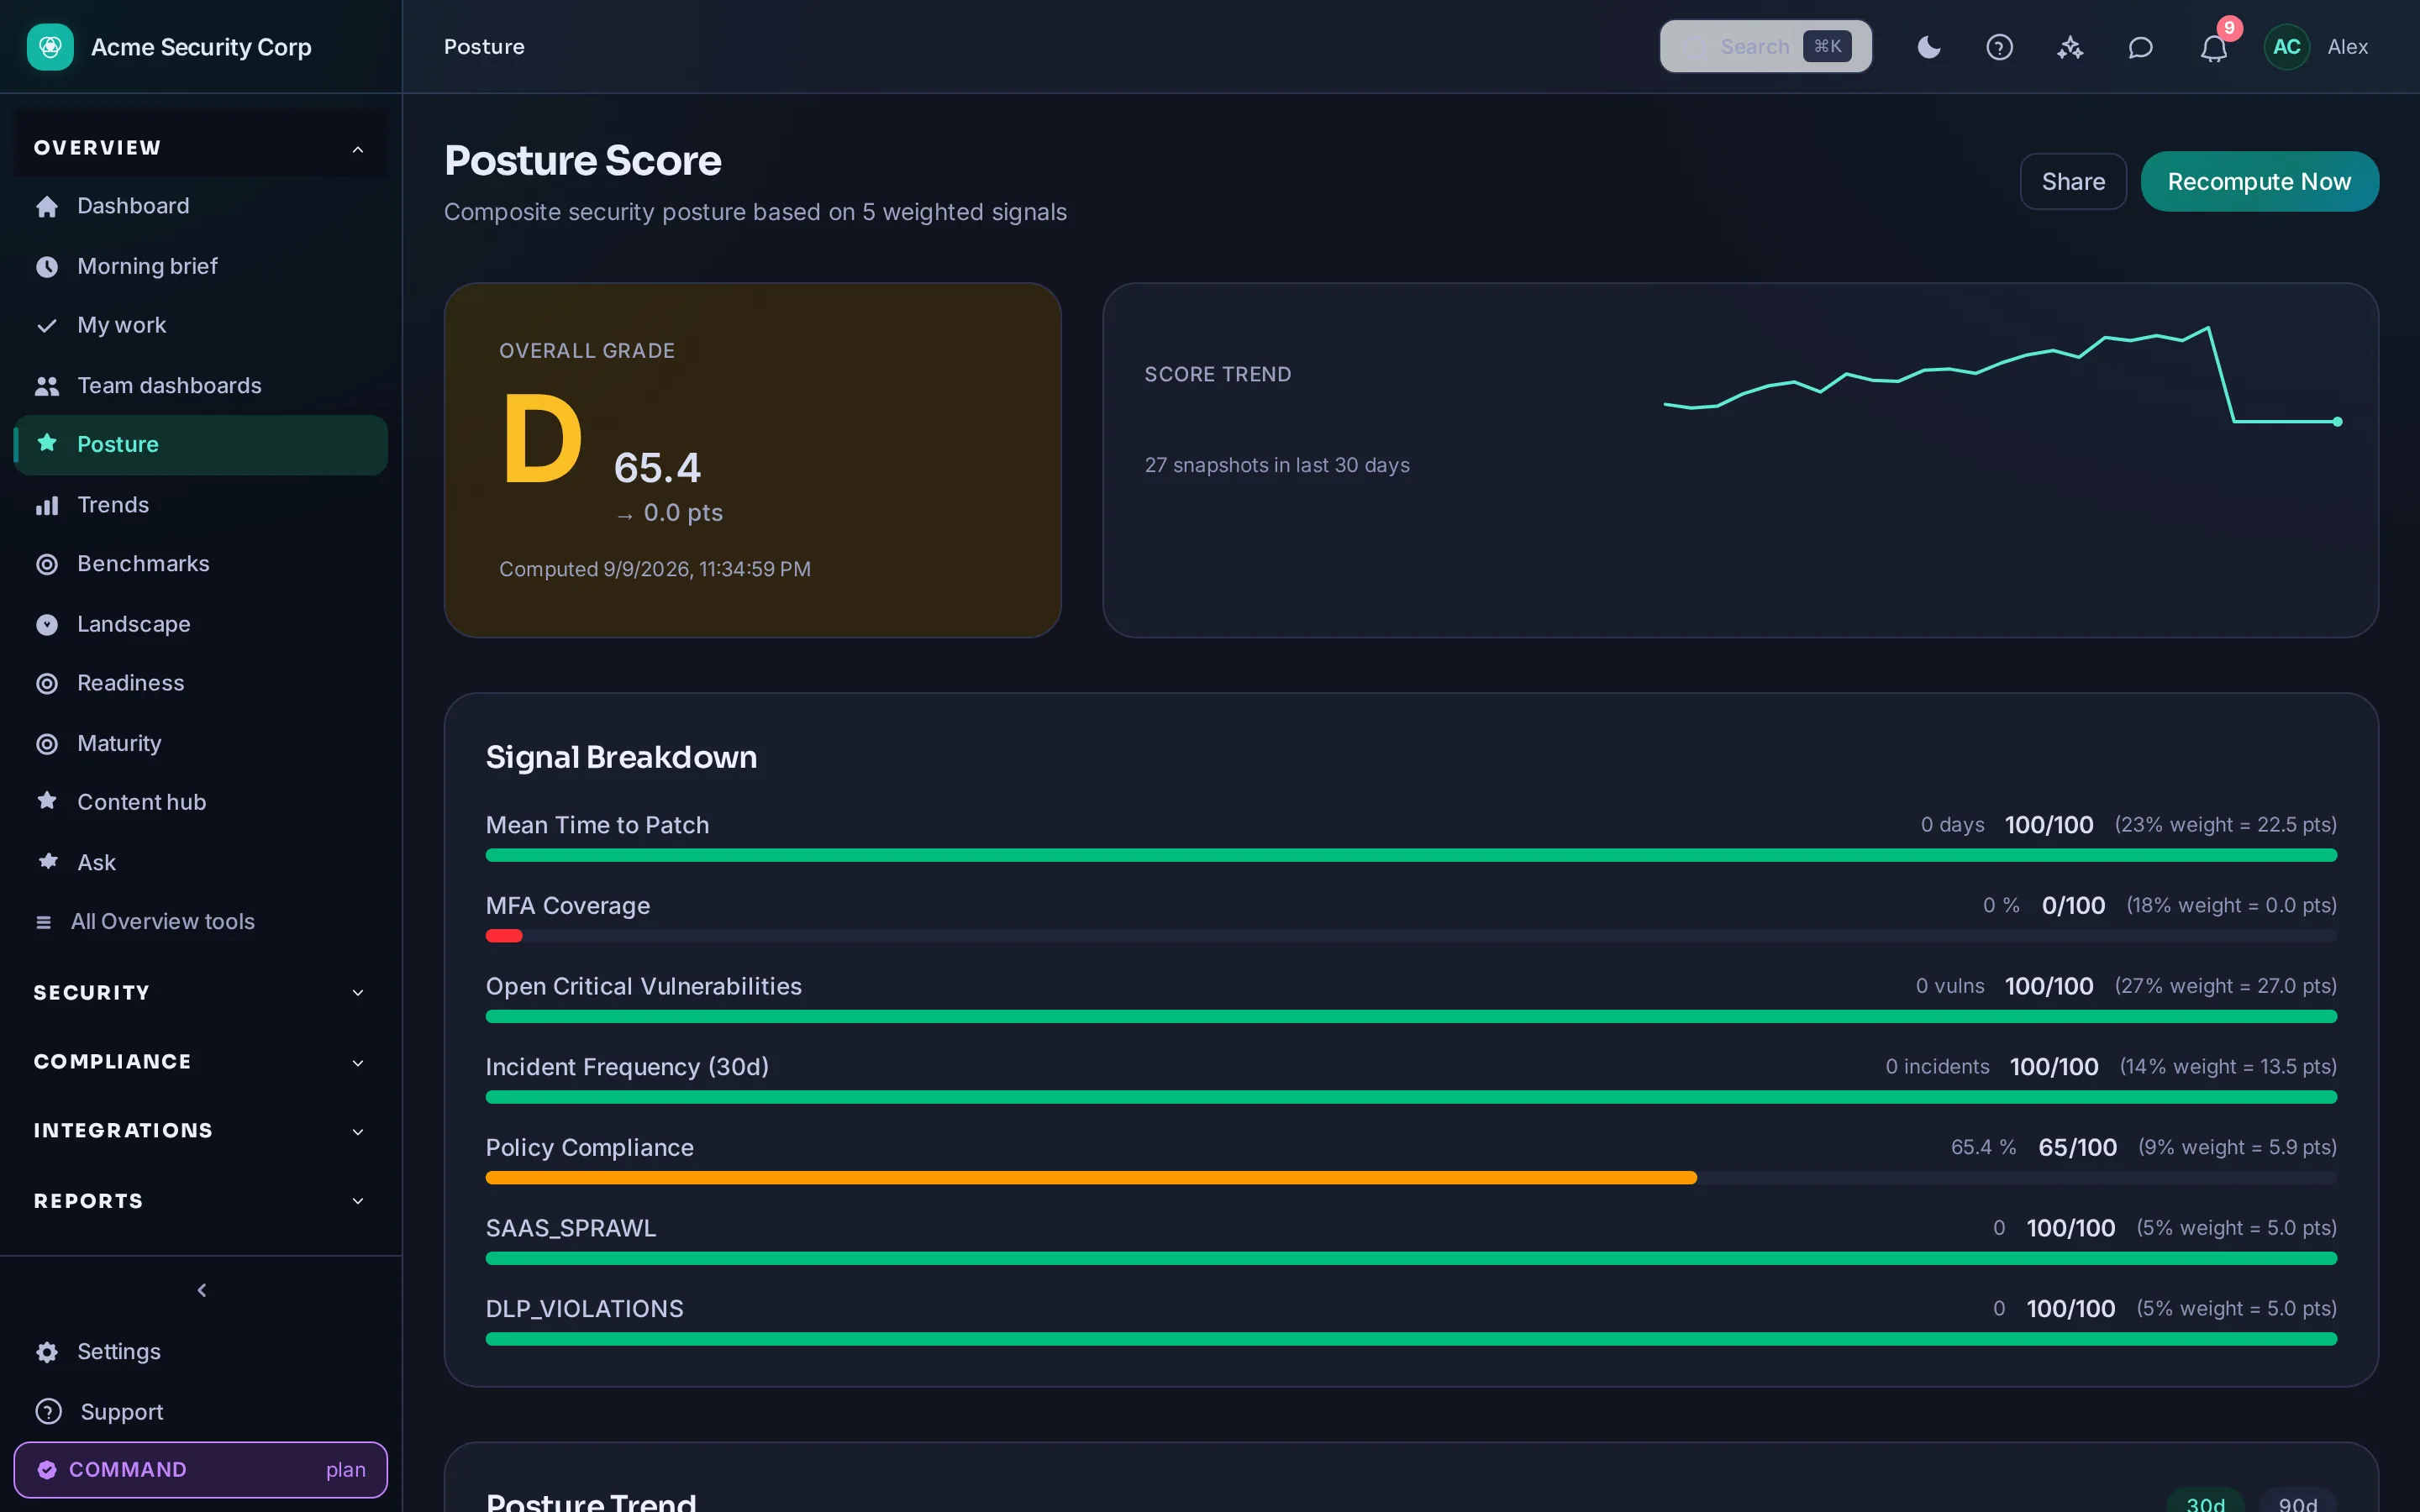
Task: Open All Overview tools list
Action: tap(200, 921)
